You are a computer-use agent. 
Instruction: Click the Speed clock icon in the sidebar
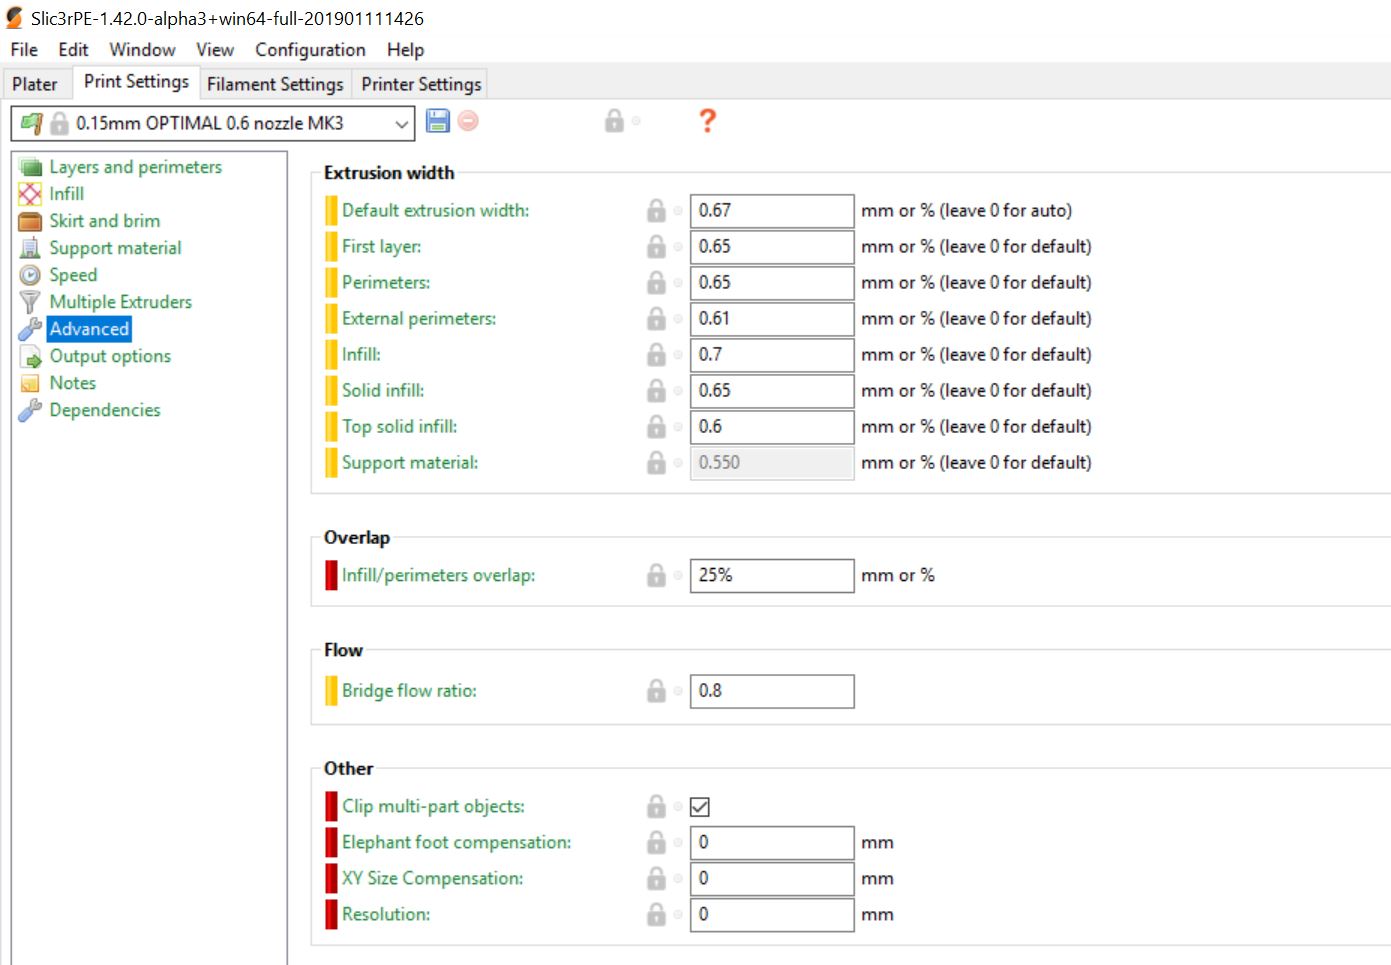pos(30,275)
